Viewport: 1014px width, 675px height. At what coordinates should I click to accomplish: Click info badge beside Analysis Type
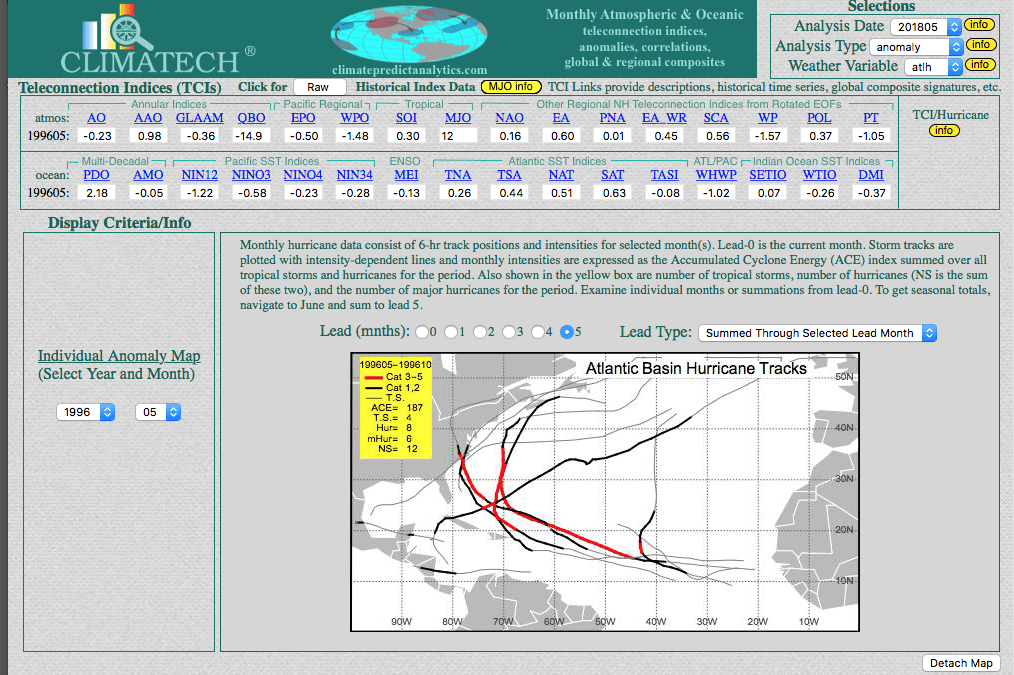point(980,45)
